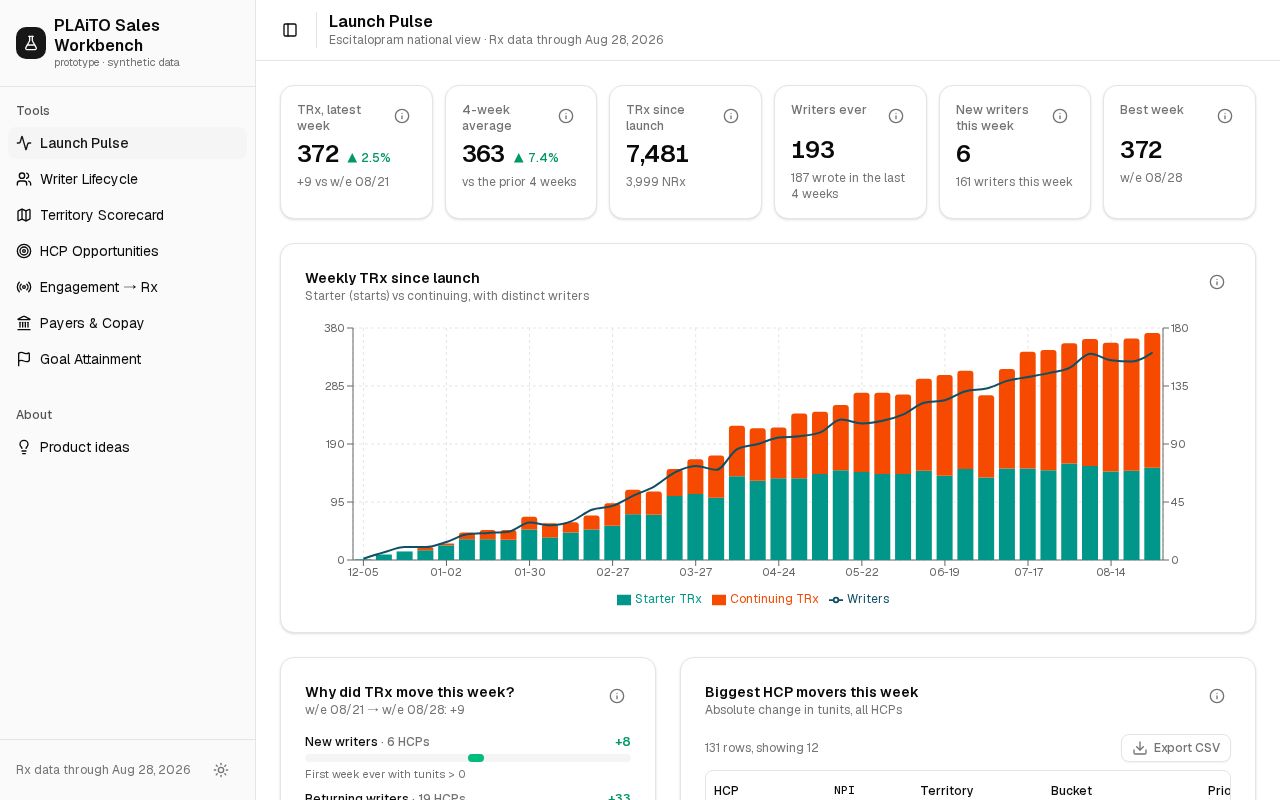This screenshot has width=1280, height=800.
Task: Sort by Territory column header
Action: point(946,790)
